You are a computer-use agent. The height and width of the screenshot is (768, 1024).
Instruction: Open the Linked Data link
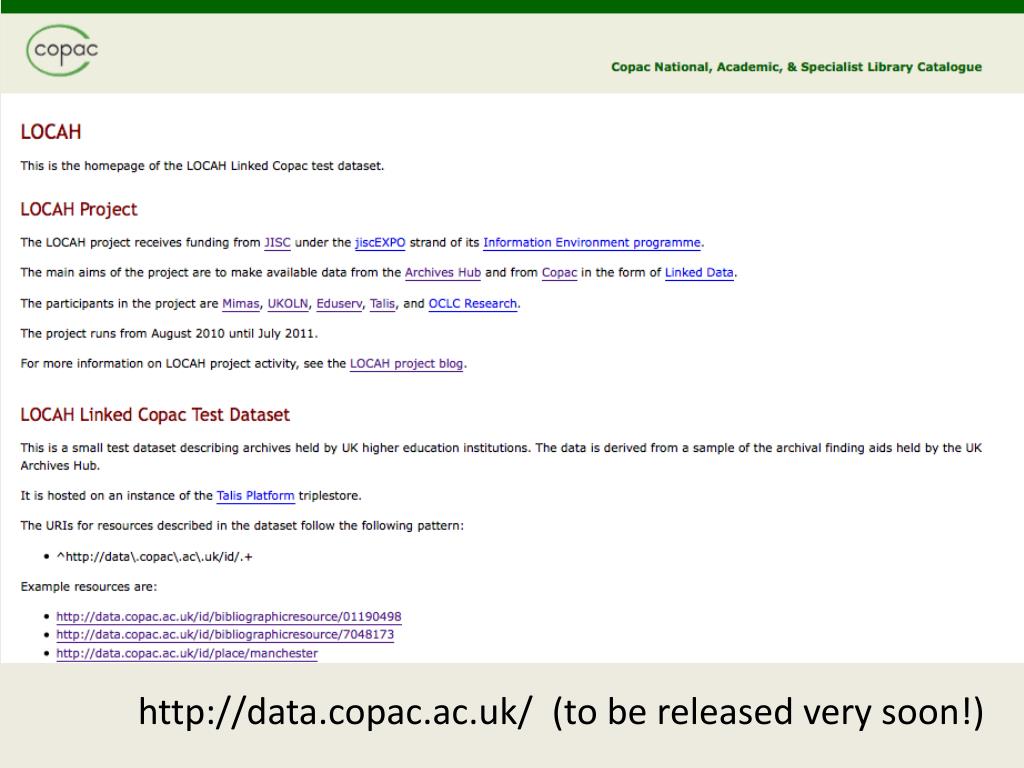click(699, 273)
